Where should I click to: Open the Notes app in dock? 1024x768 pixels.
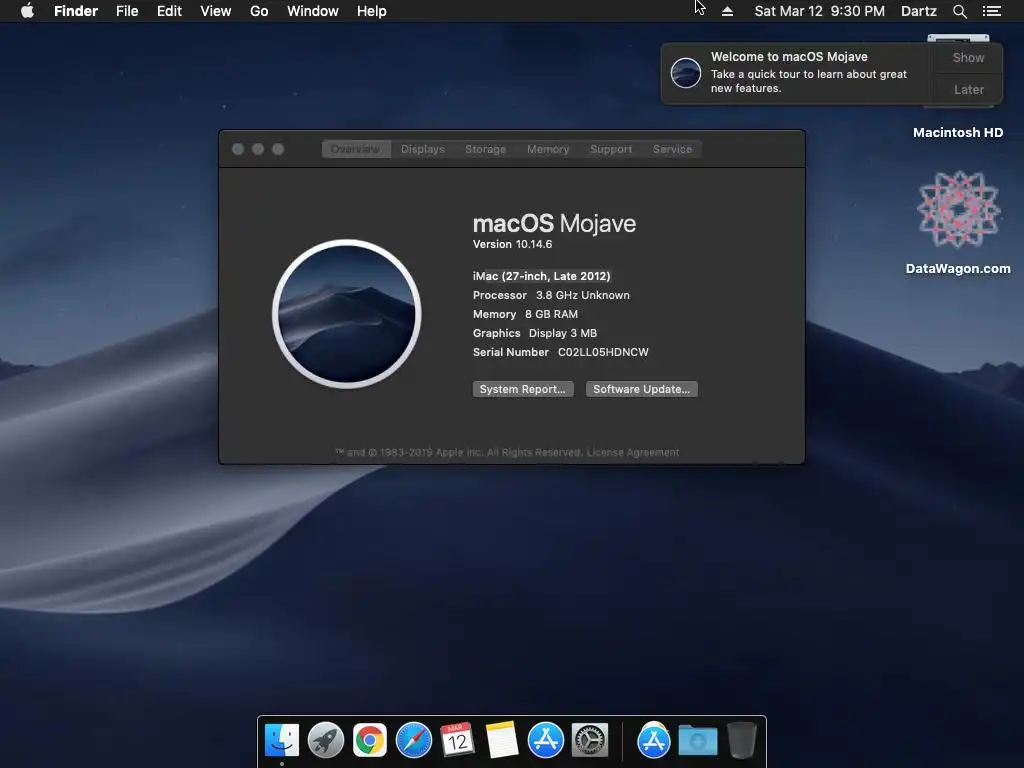502,740
